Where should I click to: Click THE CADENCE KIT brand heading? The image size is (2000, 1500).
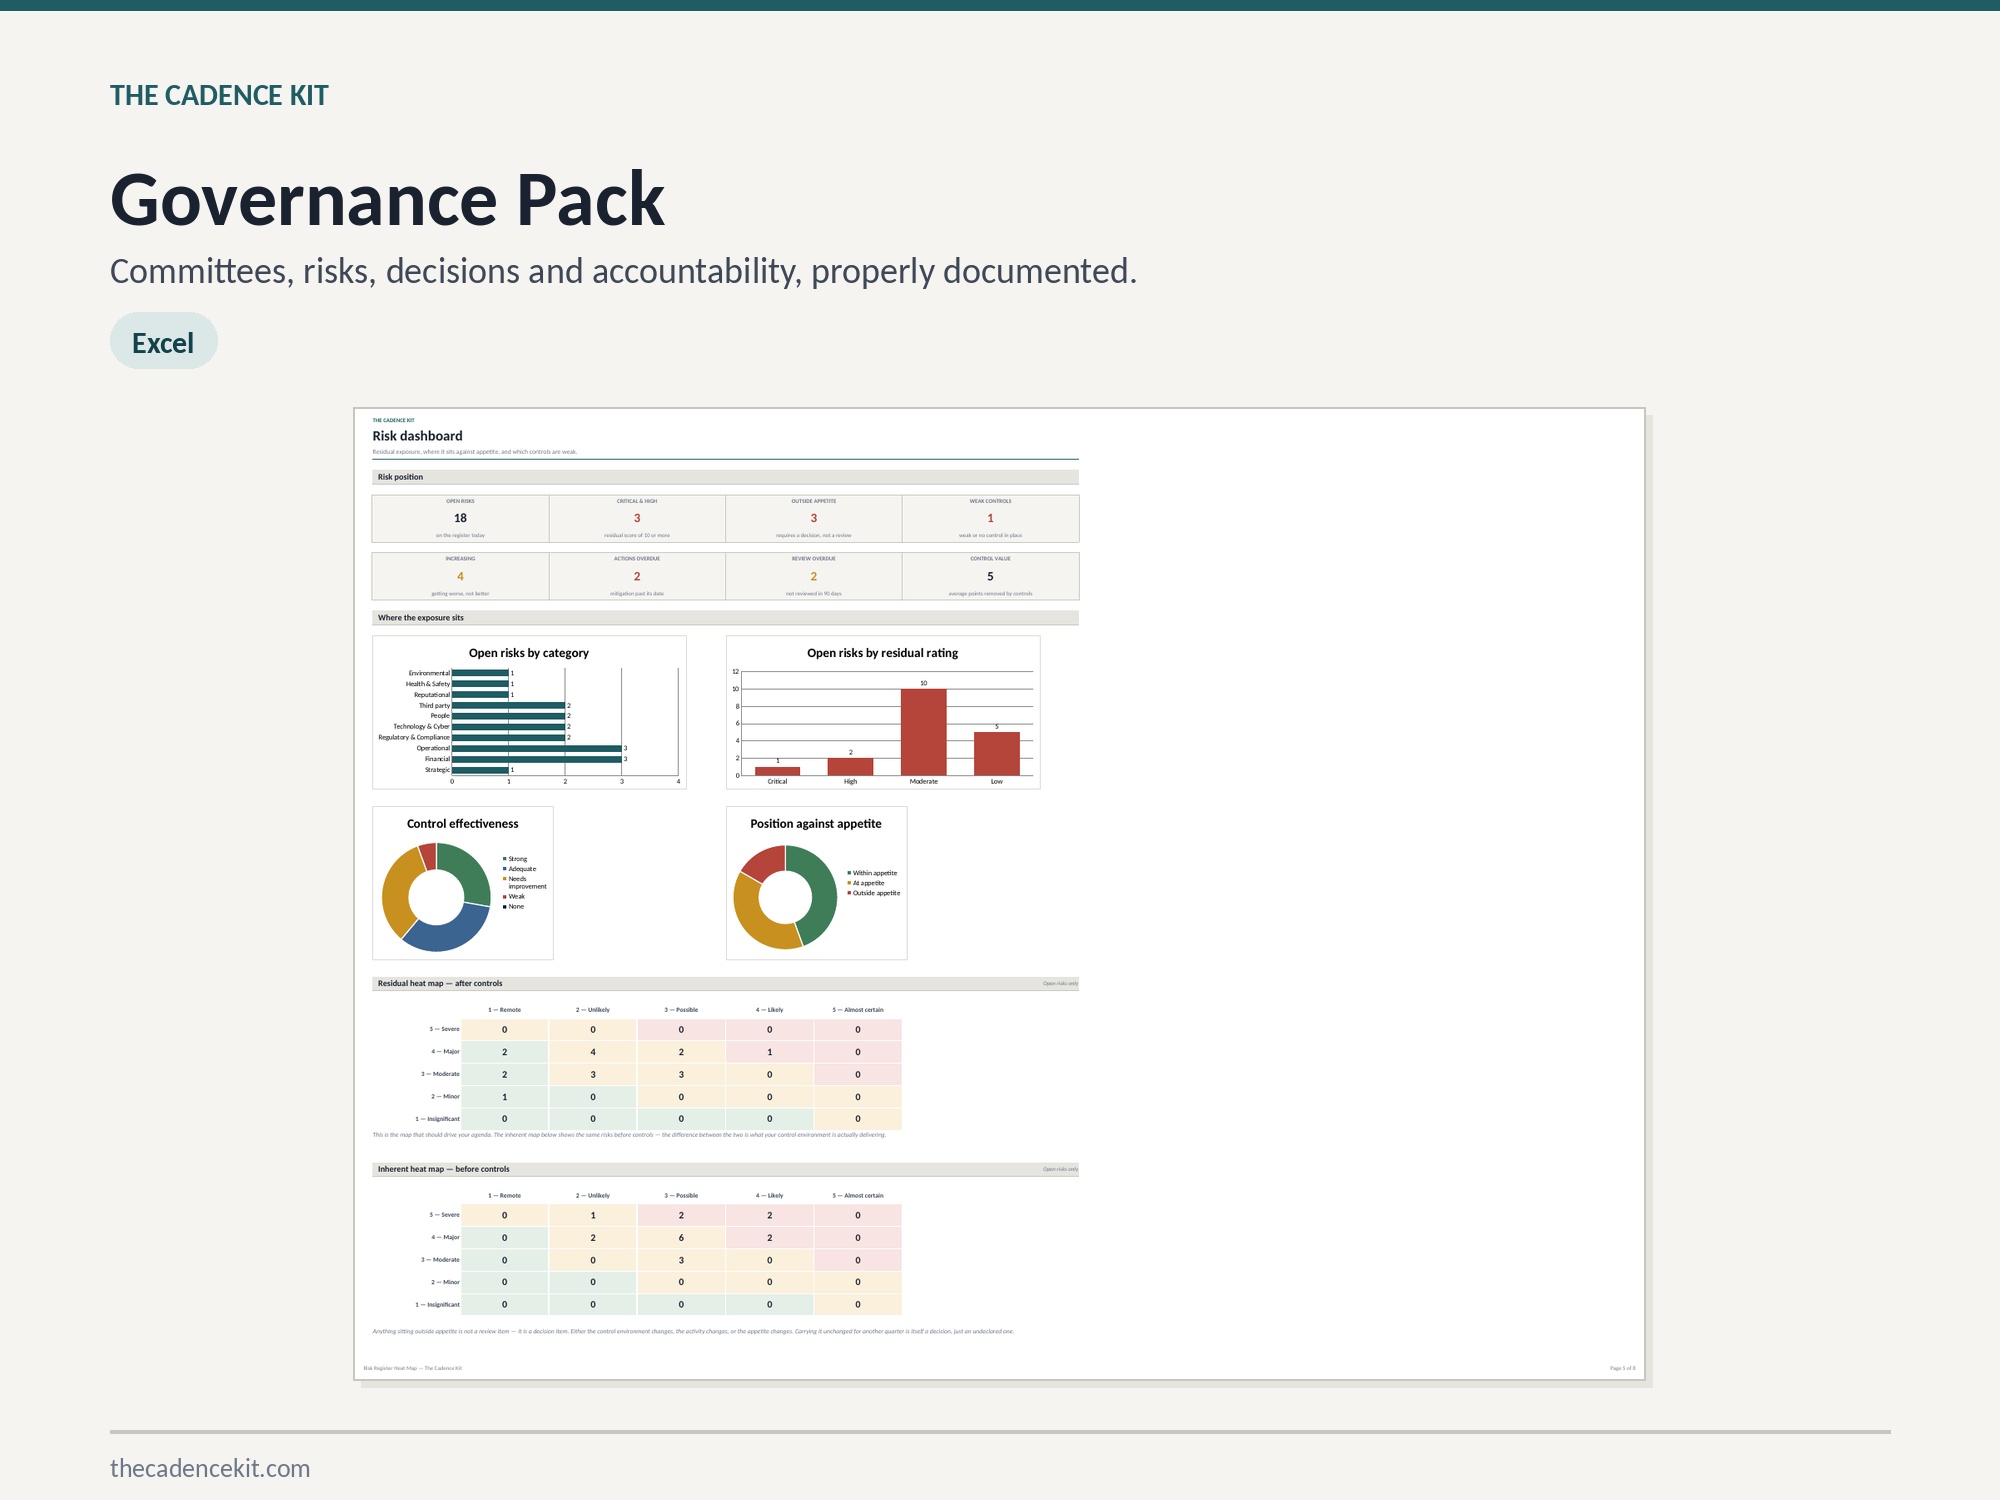[x=219, y=95]
